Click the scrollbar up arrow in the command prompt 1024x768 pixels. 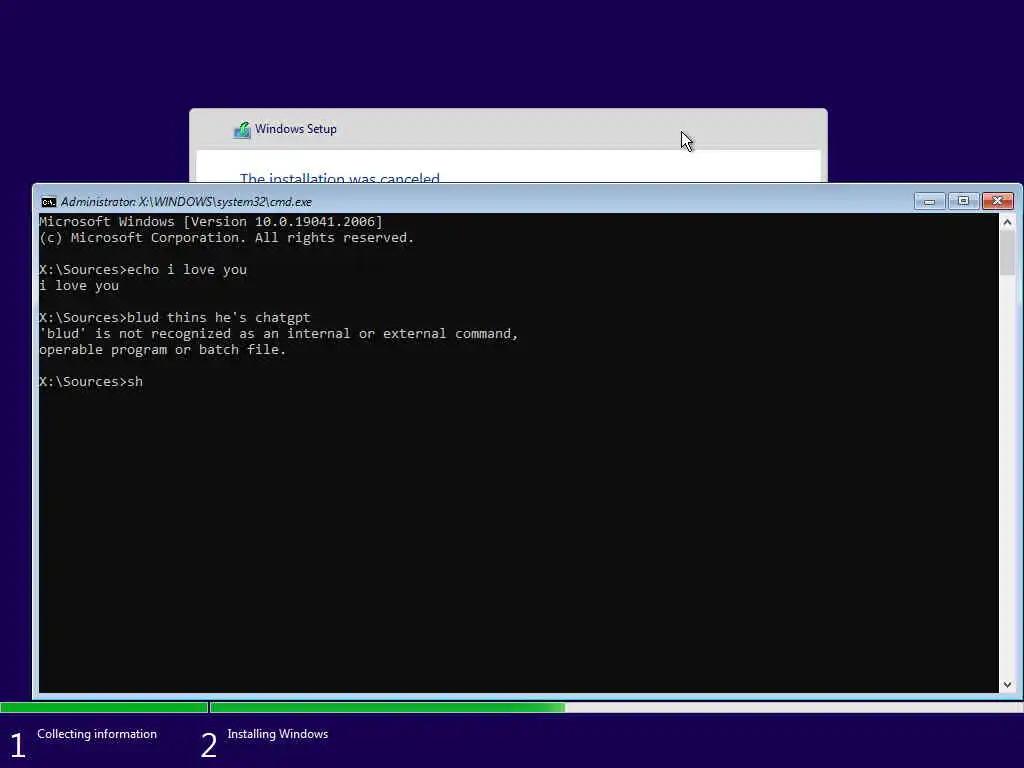click(x=1007, y=223)
